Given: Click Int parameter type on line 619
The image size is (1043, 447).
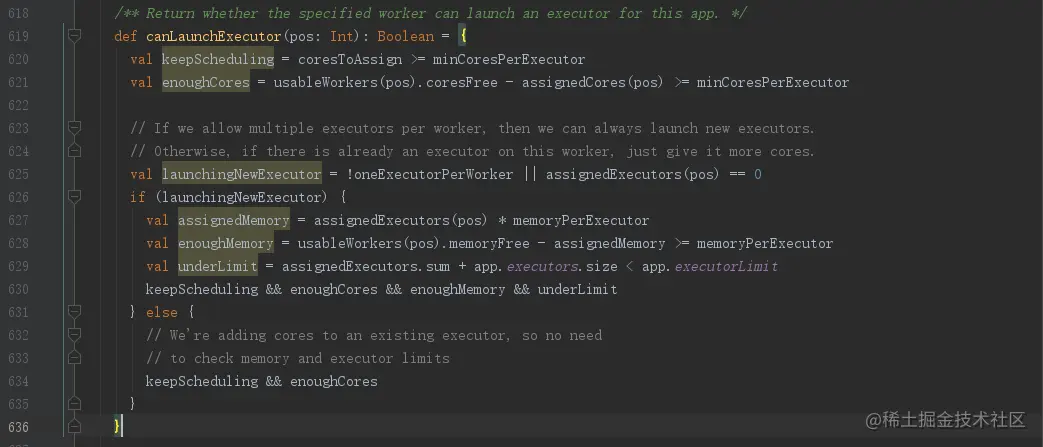Looking at the screenshot, I should pyautogui.click(x=342, y=36).
